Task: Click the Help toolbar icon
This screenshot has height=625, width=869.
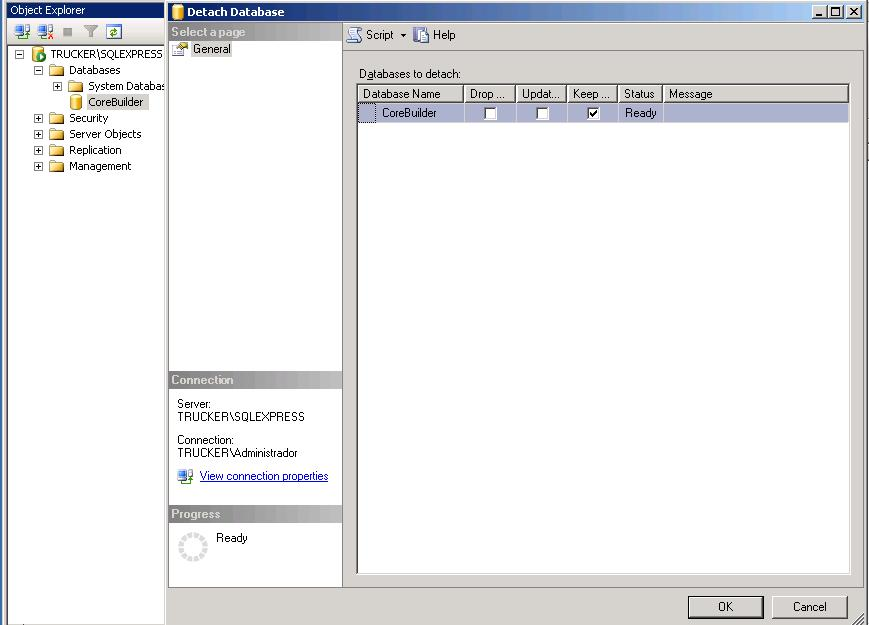Action: (x=421, y=35)
